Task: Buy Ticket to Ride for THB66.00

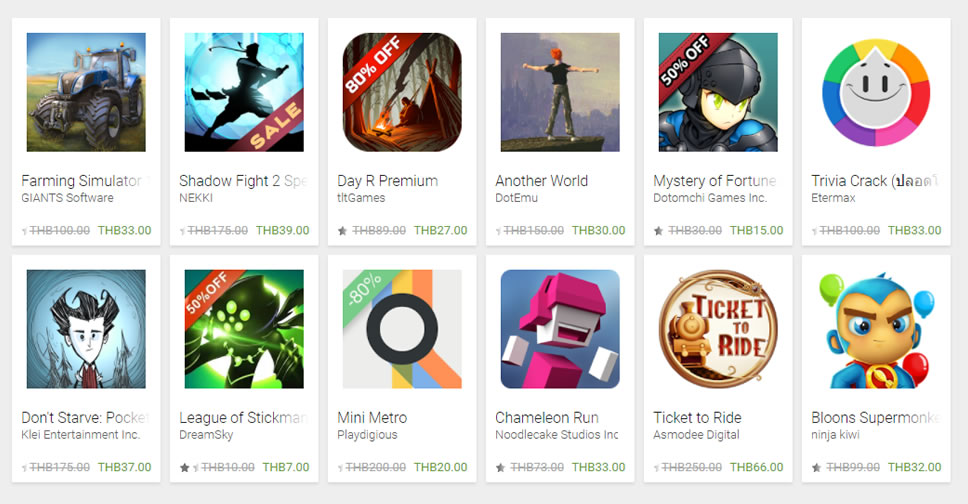Action: (x=756, y=467)
